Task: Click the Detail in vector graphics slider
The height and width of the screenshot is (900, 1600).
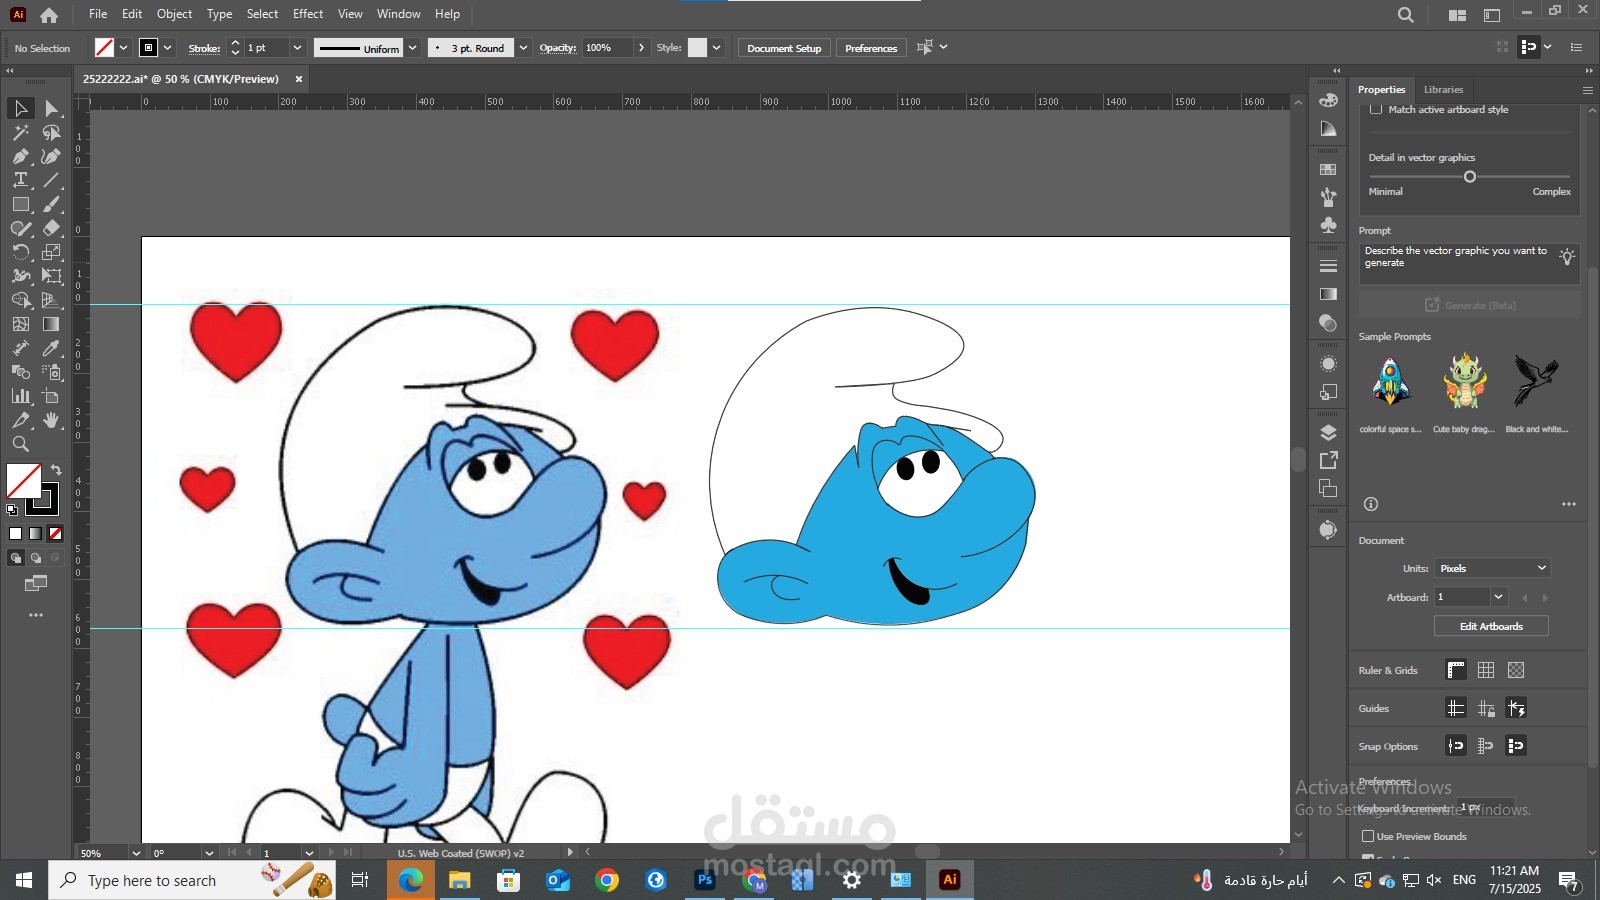Action: 1469,177
